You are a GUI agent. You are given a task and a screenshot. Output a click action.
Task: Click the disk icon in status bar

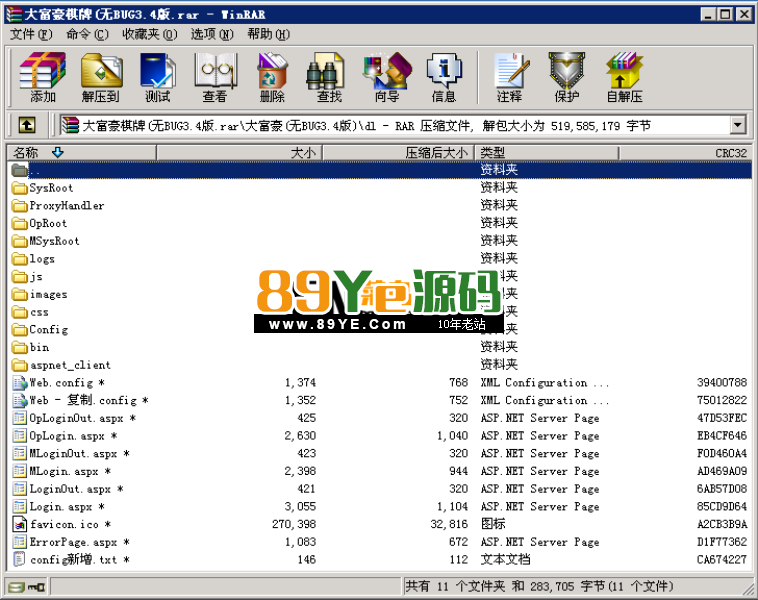click(x=17, y=587)
